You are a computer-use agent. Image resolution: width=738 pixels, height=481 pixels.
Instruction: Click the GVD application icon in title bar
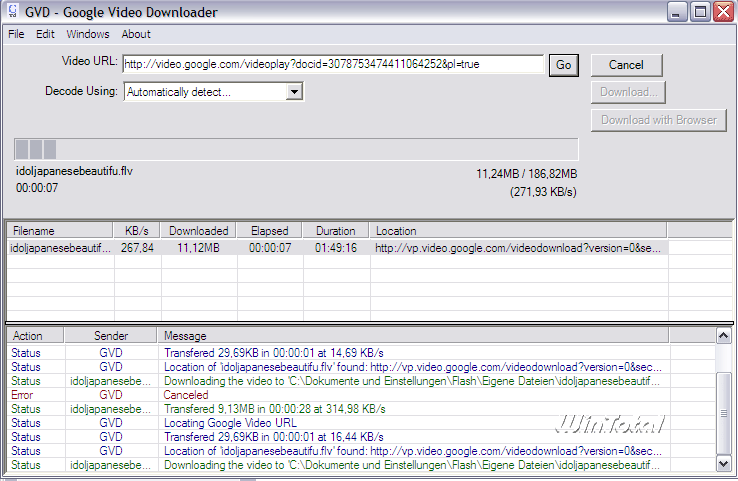click(13, 11)
